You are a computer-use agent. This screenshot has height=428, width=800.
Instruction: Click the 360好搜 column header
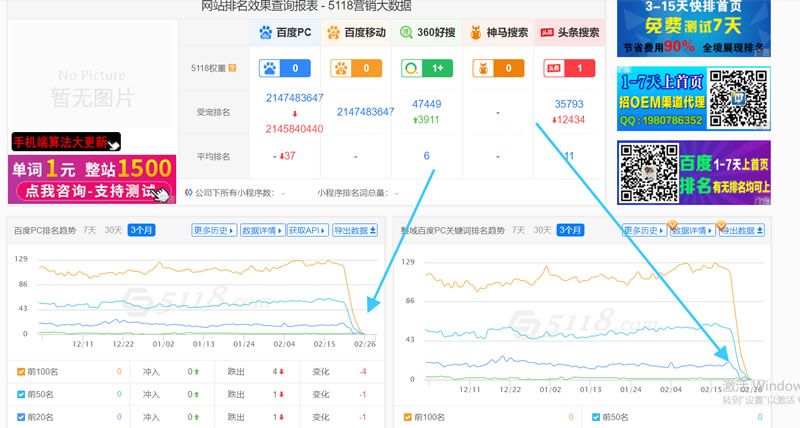pos(427,33)
